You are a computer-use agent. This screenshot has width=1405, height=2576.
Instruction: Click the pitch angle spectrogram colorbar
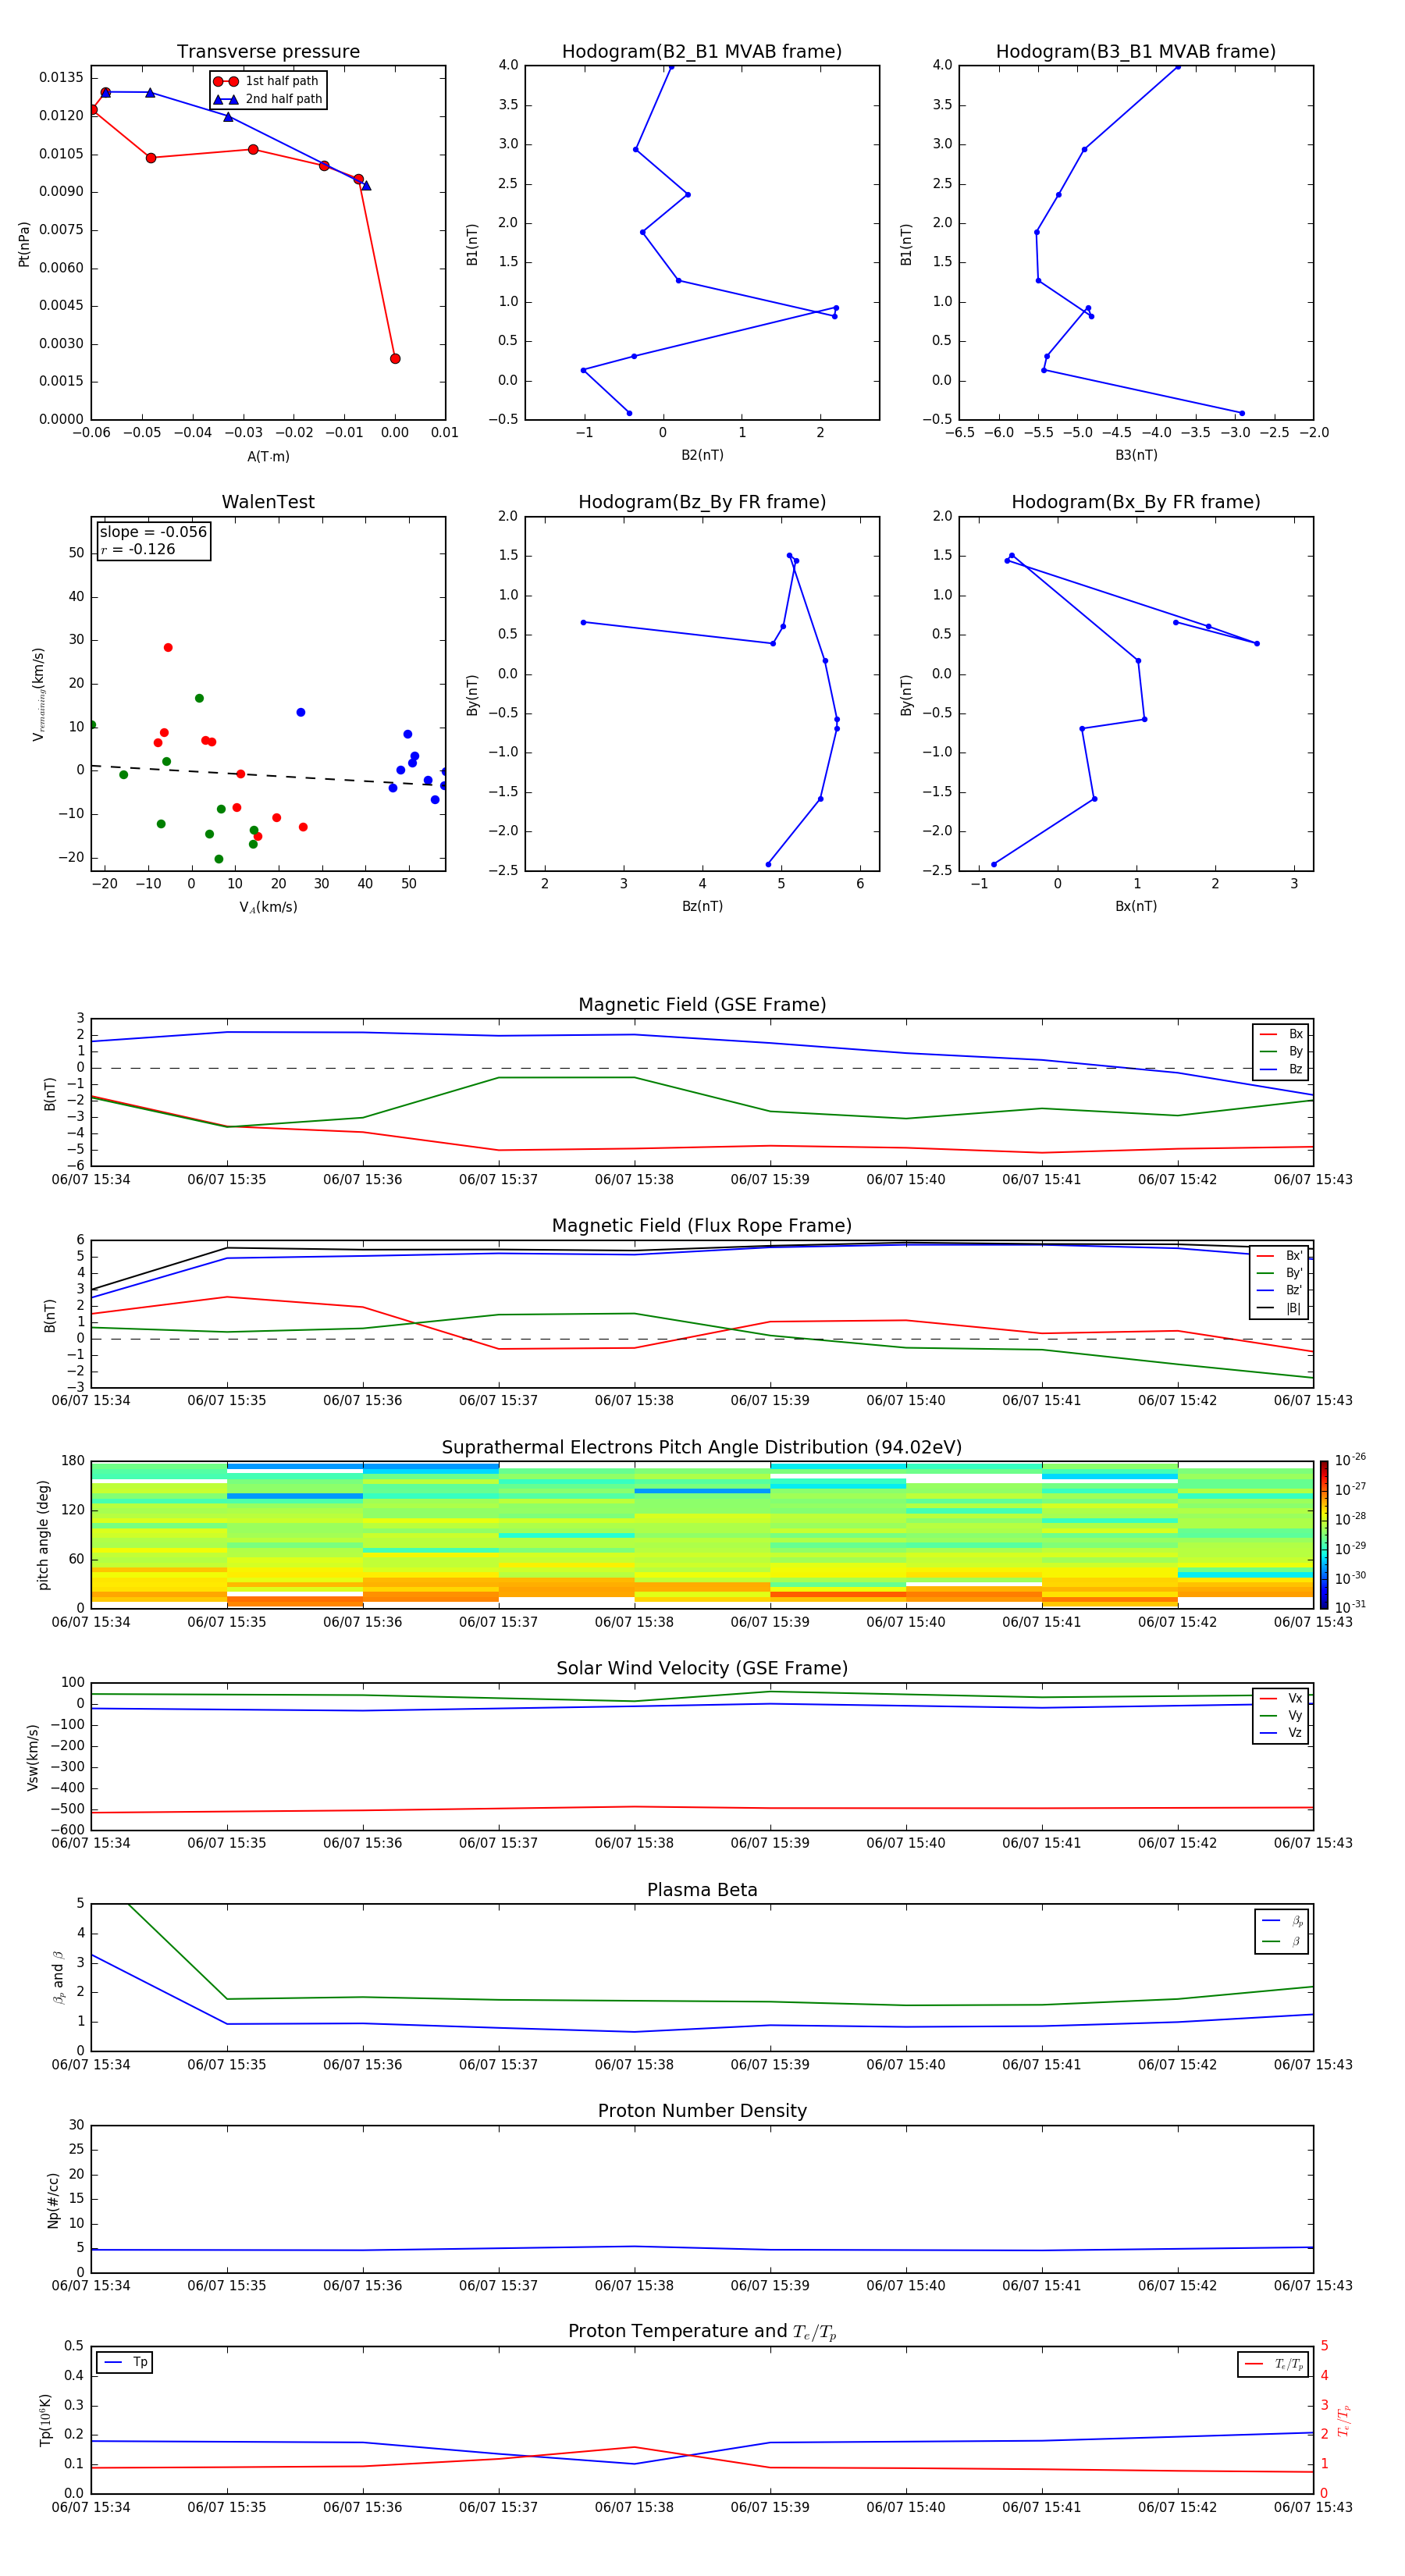click(1324, 1534)
